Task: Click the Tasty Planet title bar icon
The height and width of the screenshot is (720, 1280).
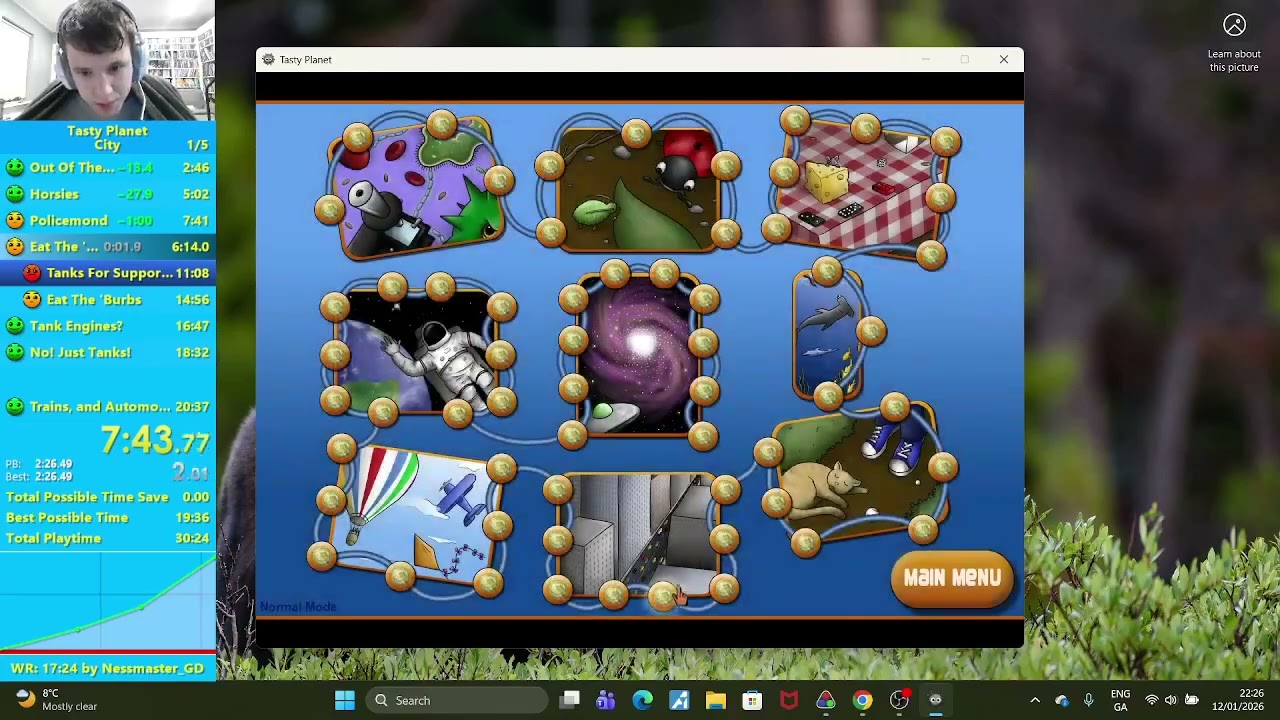Action: tap(268, 60)
